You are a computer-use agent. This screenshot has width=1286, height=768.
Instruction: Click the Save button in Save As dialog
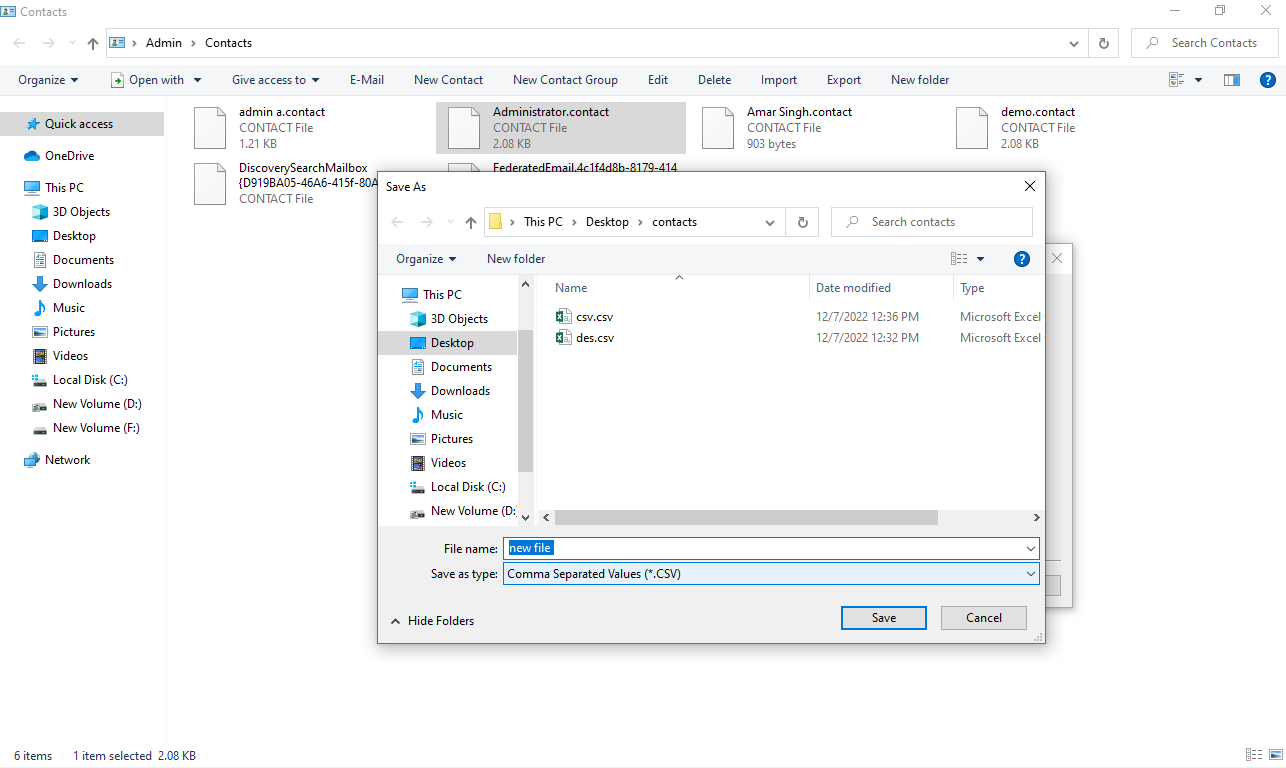884,618
